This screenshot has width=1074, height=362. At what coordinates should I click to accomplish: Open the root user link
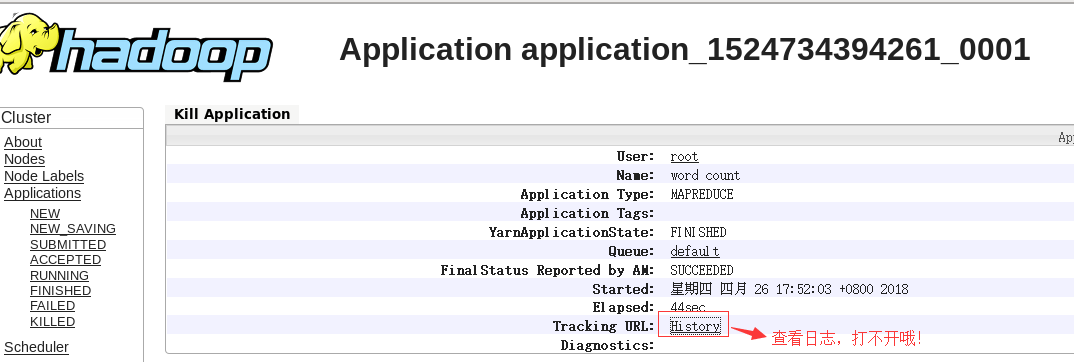684,157
